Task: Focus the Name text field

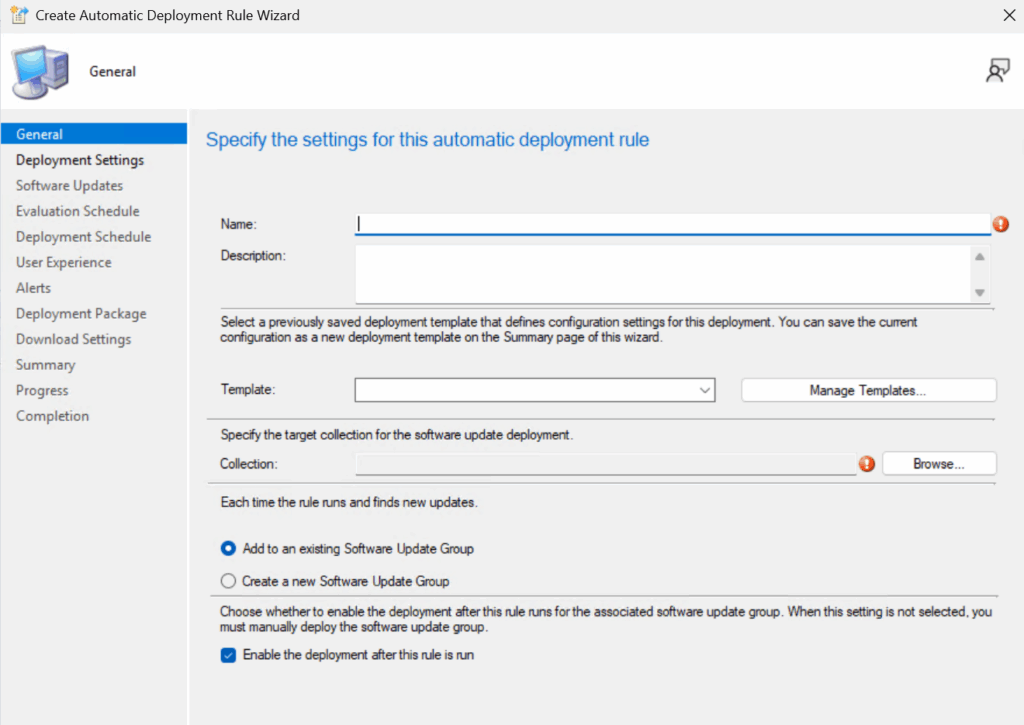Action: click(672, 225)
